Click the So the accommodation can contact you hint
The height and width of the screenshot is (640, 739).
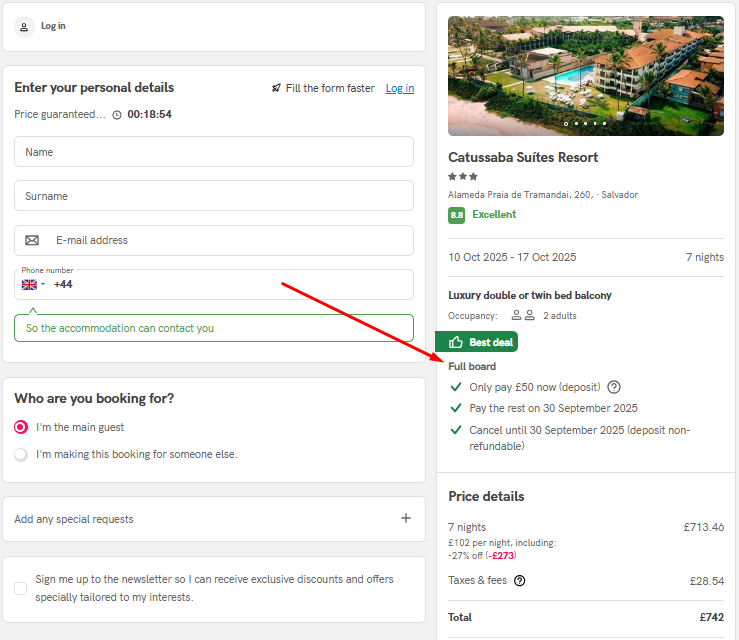(214, 328)
